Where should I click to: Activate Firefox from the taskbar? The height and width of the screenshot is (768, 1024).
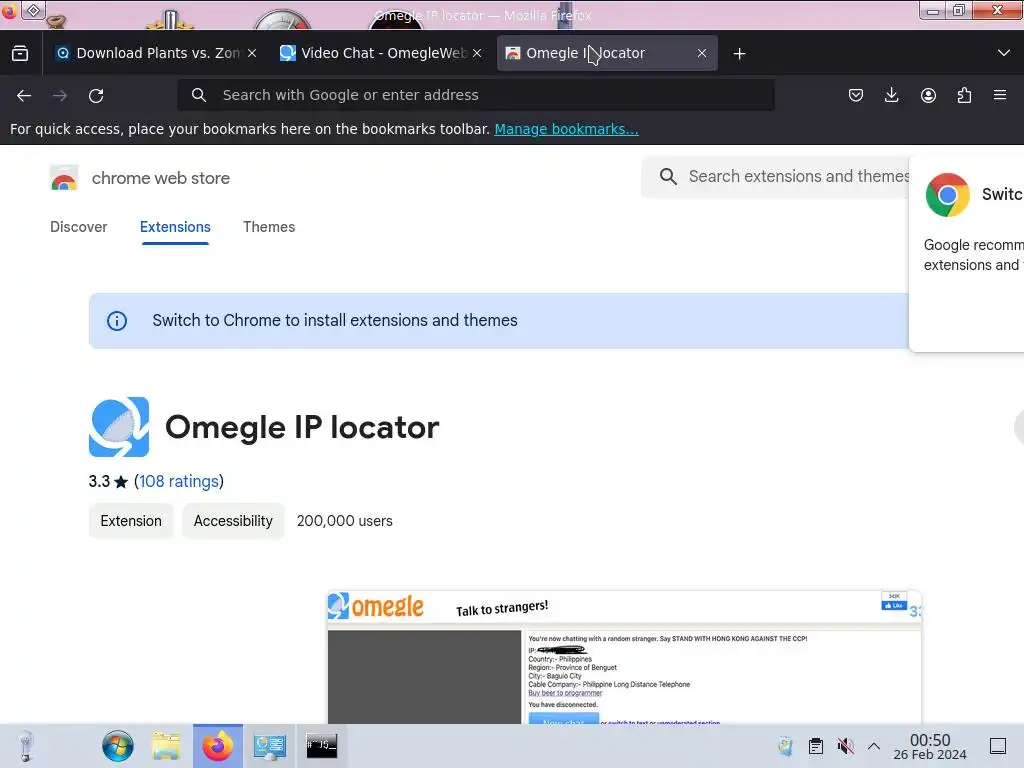click(x=217, y=746)
